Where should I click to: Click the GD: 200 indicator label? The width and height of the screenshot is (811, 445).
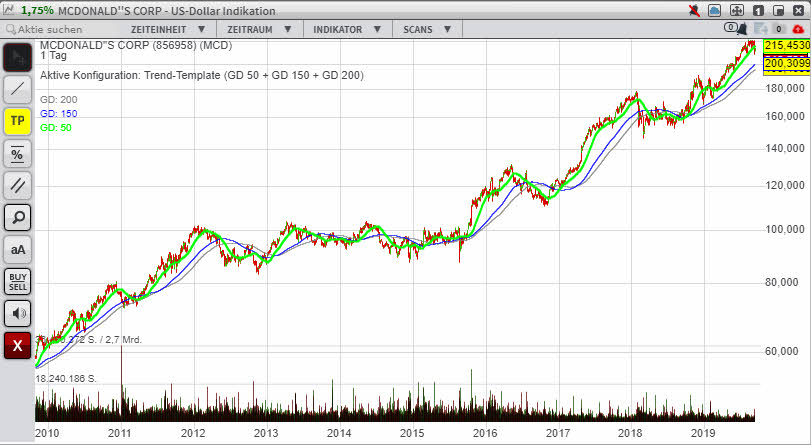coord(58,100)
